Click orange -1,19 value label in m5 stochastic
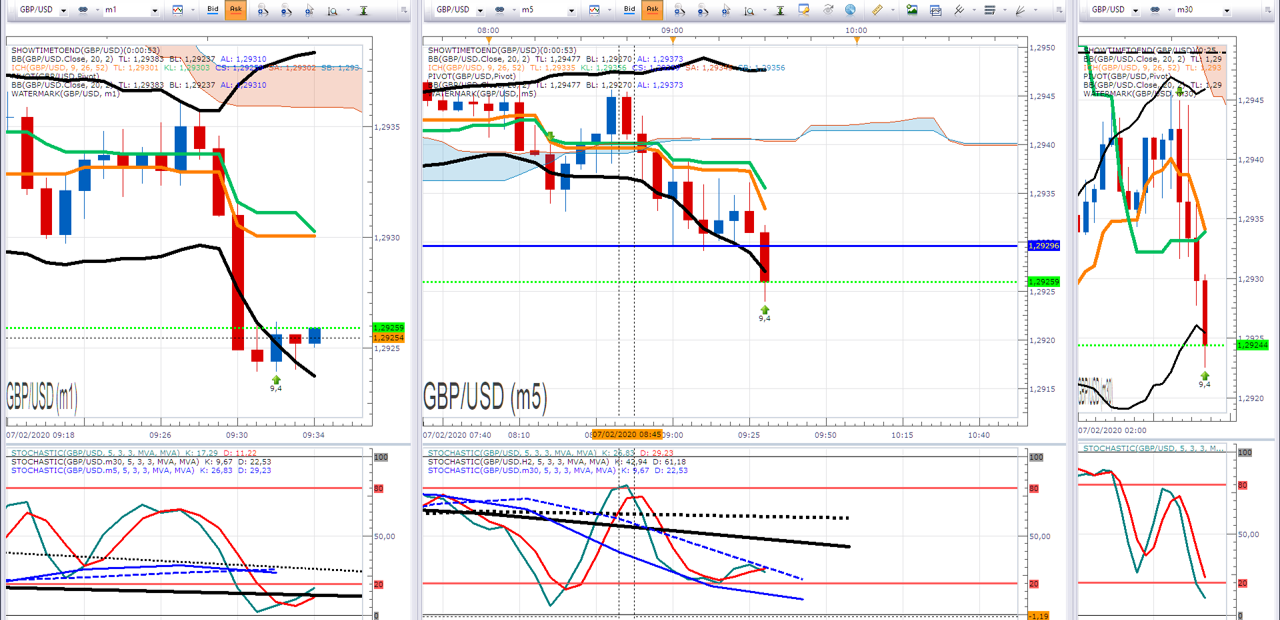Viewport: 1280px width, 620px height. [1039, 616]
